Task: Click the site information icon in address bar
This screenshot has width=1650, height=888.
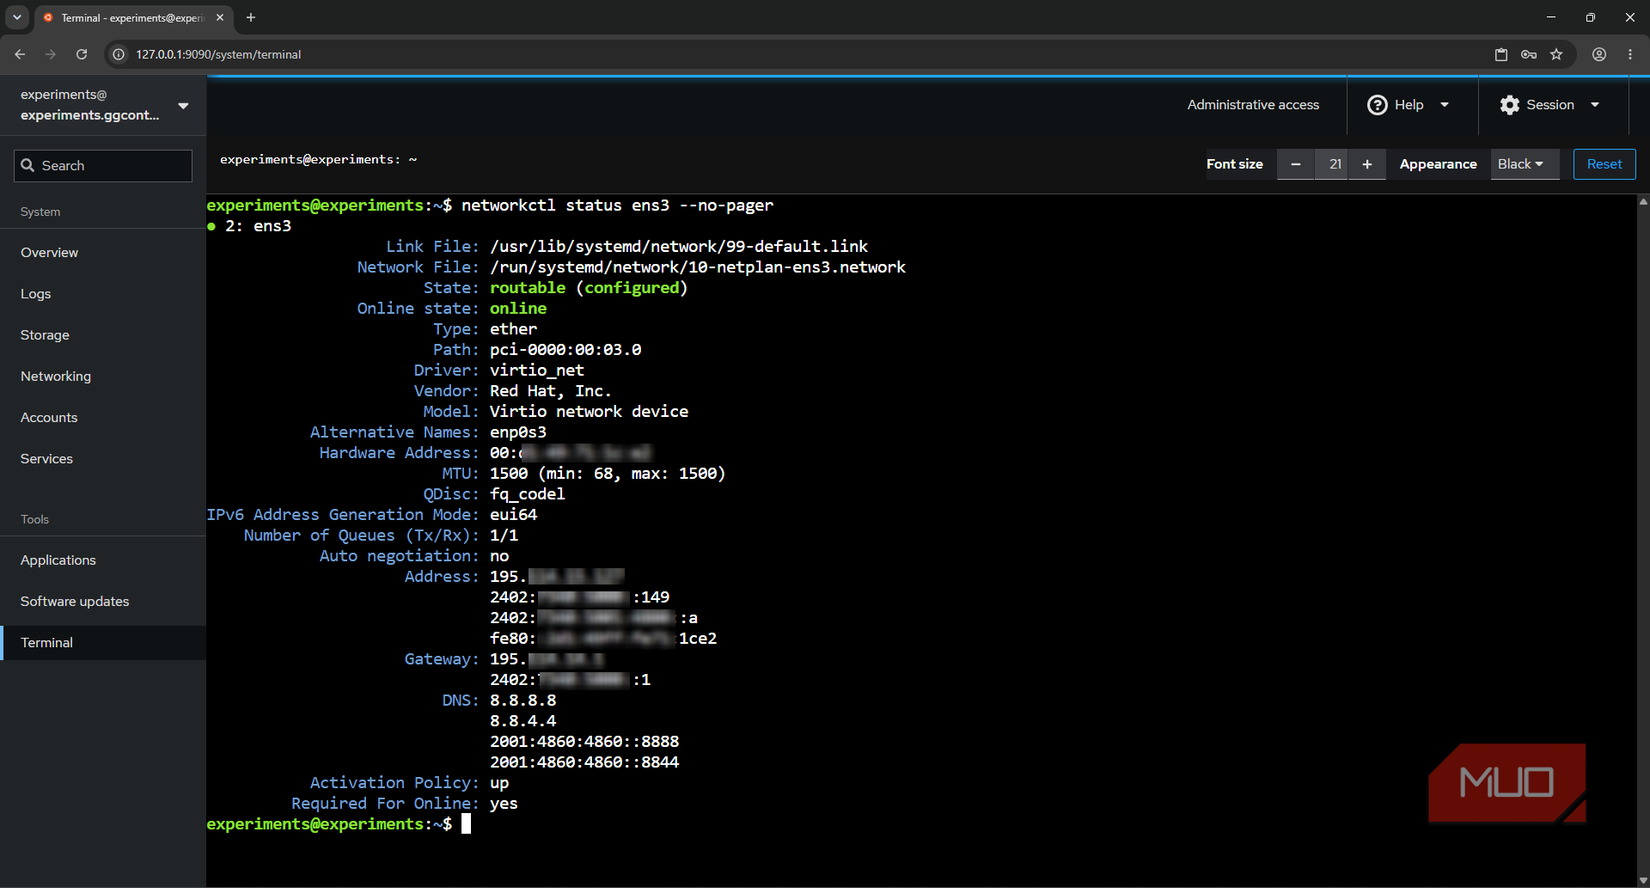Action: point(118,54)
